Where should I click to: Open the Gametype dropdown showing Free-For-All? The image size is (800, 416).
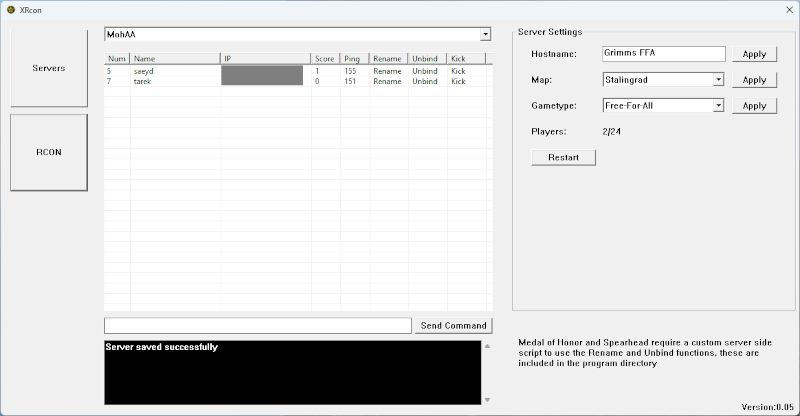point(718,106)
